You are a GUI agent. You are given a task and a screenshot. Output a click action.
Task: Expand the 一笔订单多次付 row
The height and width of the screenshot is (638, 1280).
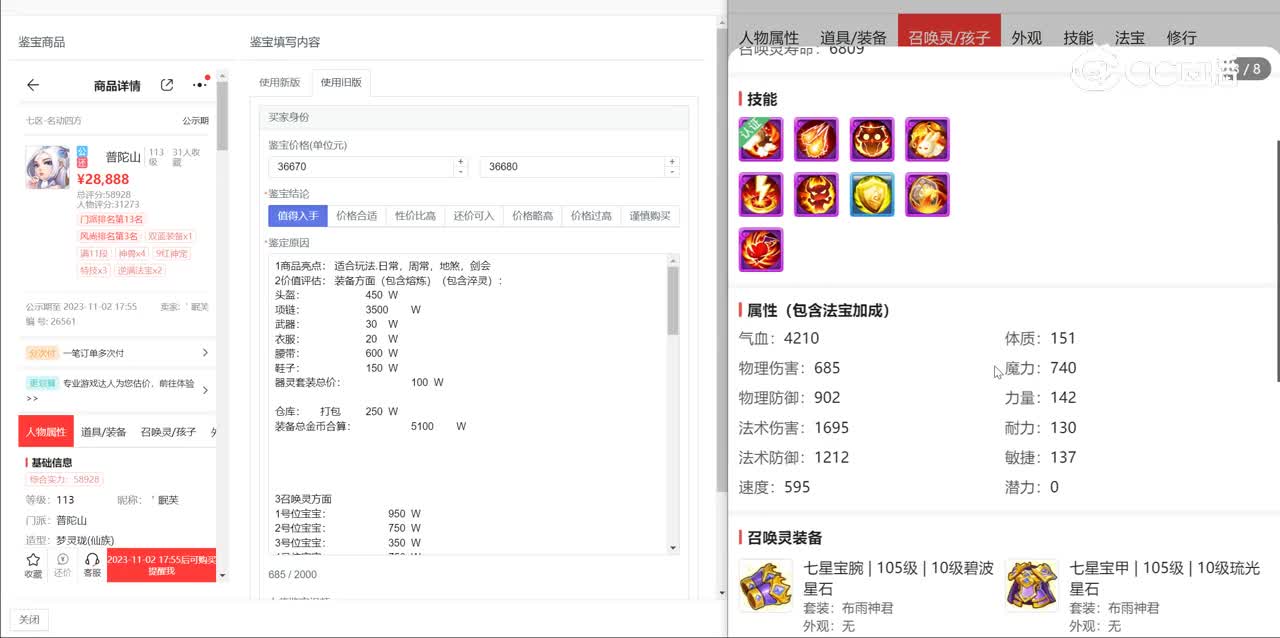pyautogui.click(x=118, y=353)
